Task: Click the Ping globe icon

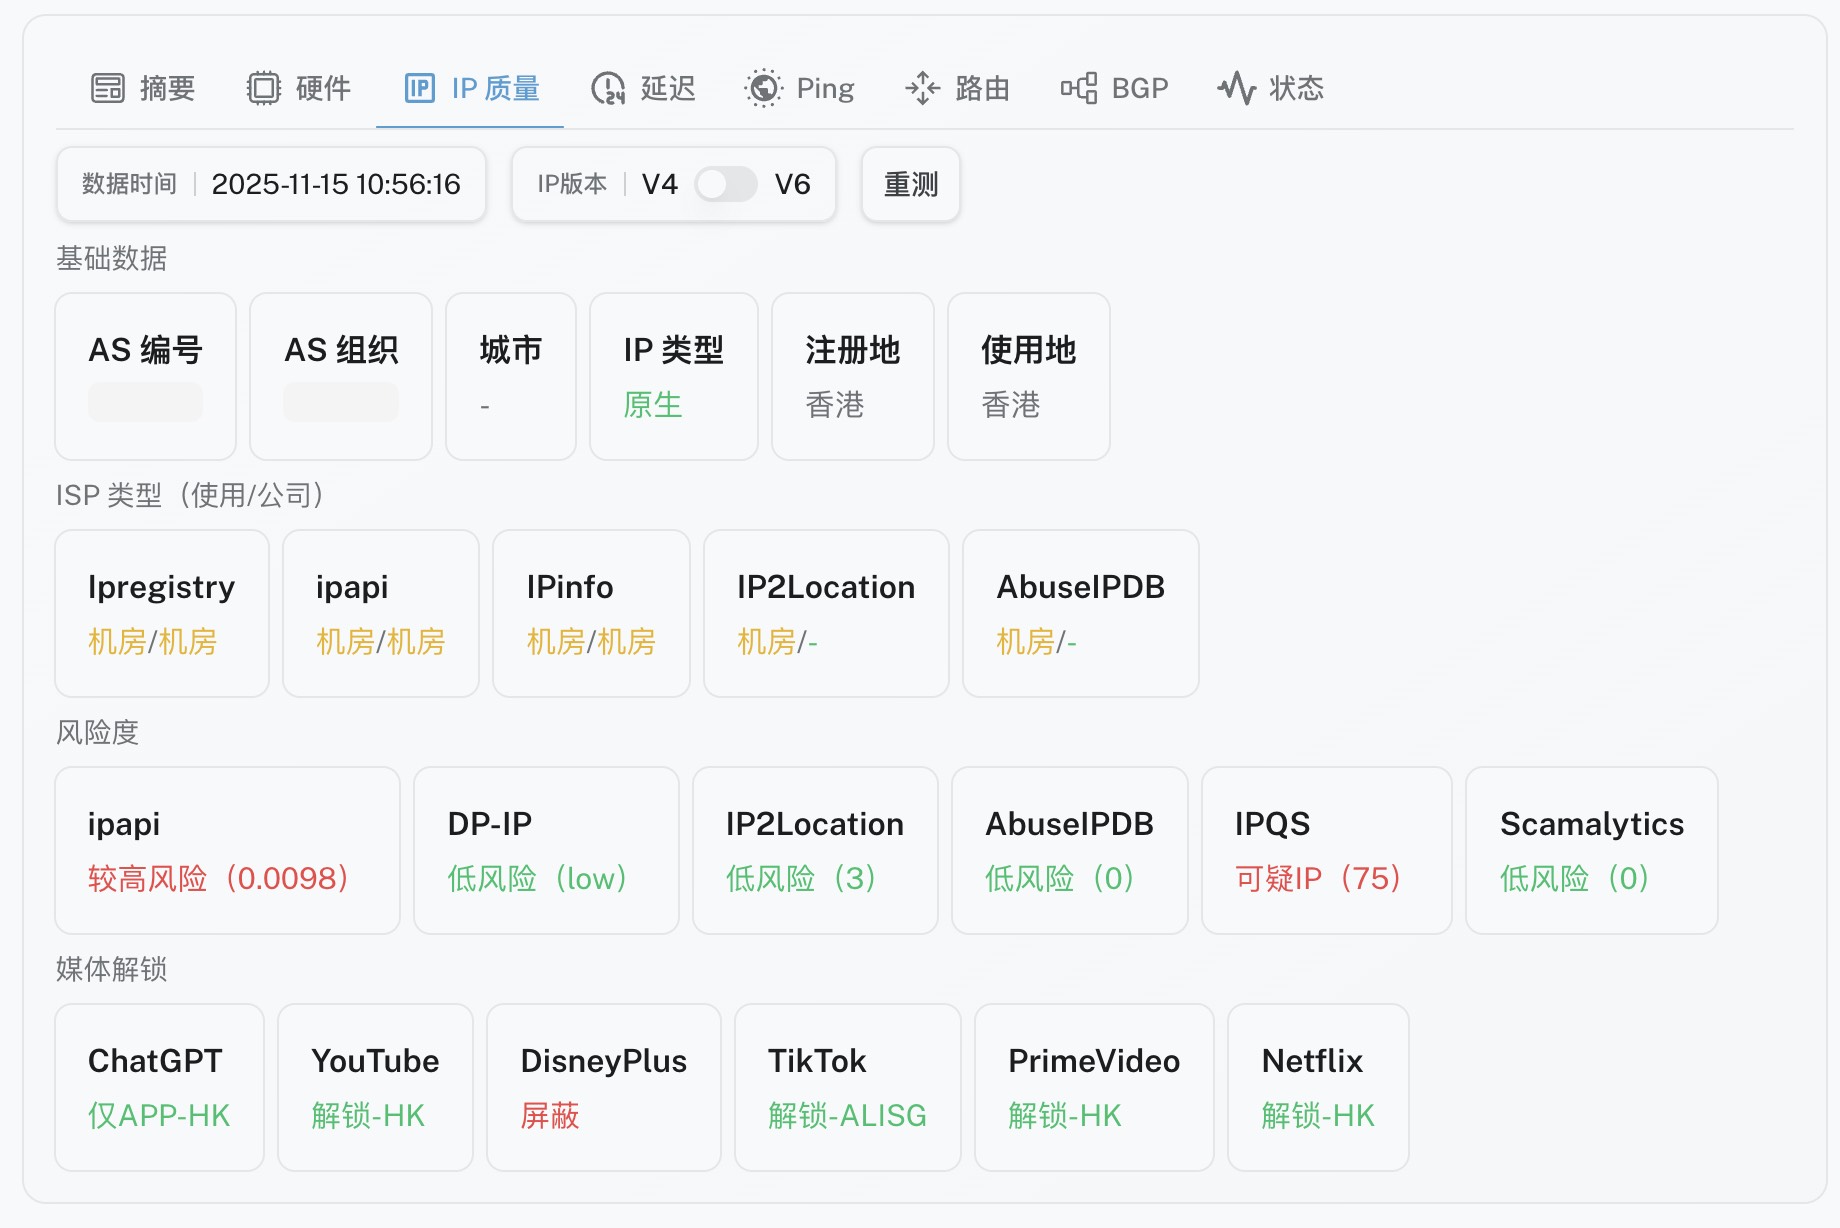Action: coord(764,88)
